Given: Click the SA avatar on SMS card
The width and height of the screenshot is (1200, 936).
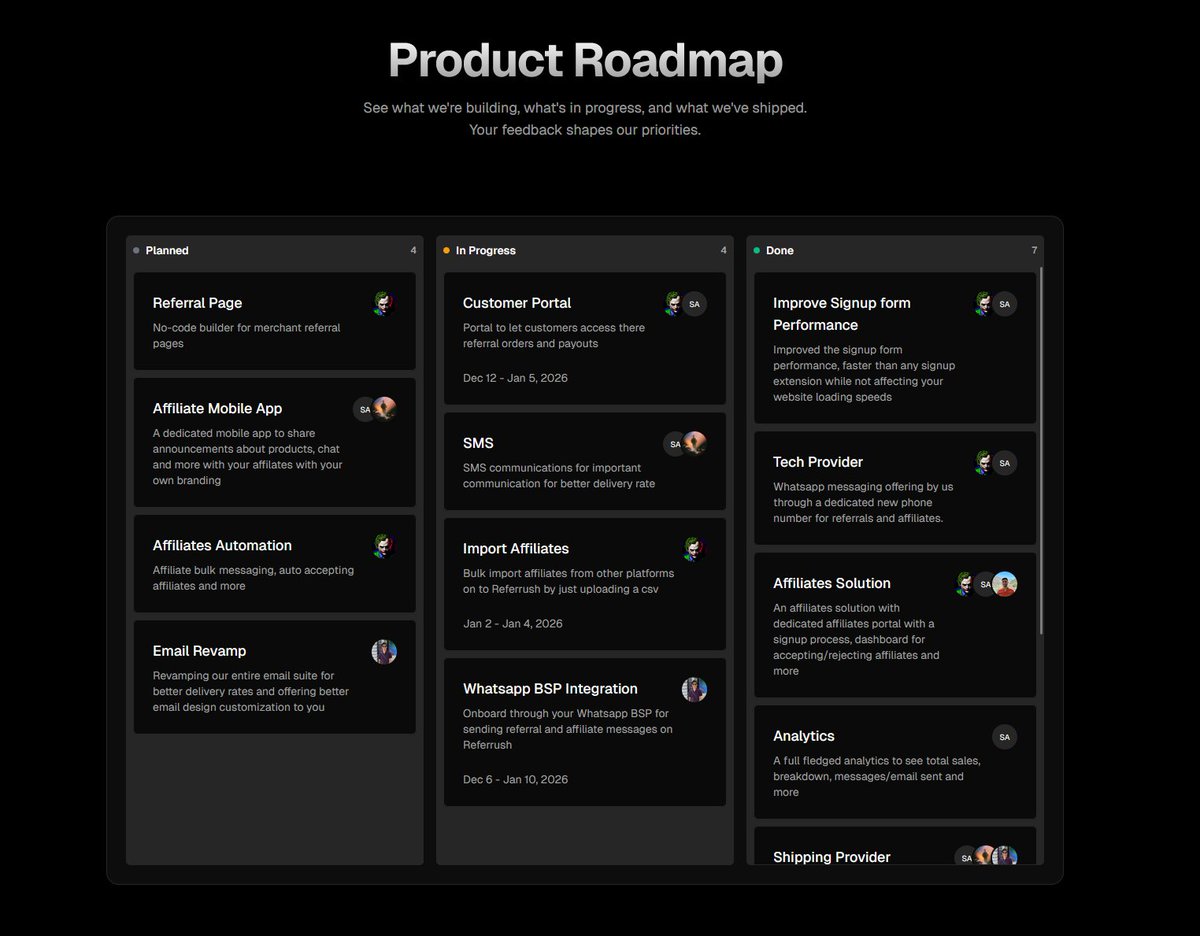Looking at the screenshot, I should [675, 444].
